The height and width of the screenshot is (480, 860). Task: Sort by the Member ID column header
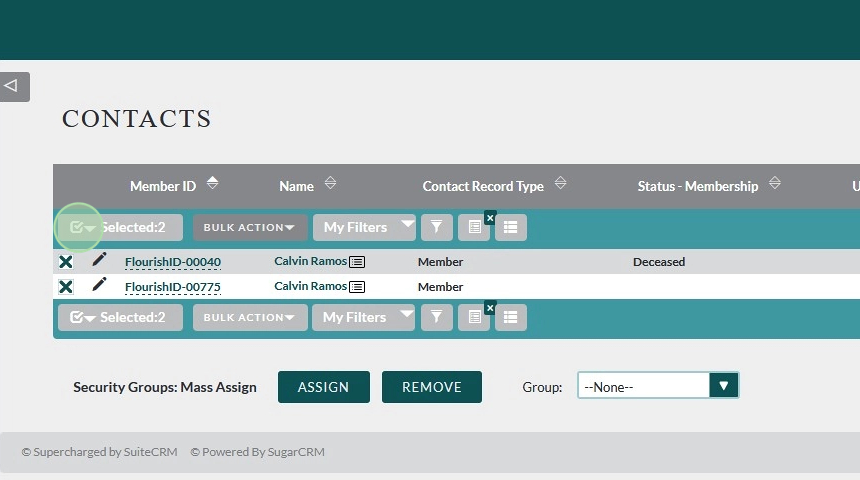pos(163,186)
